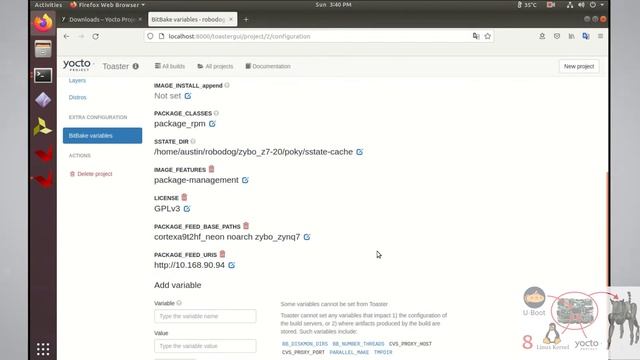The image size is (640, 360).
Task: Open the system menu power dropdown
Action: click(596, 5)
